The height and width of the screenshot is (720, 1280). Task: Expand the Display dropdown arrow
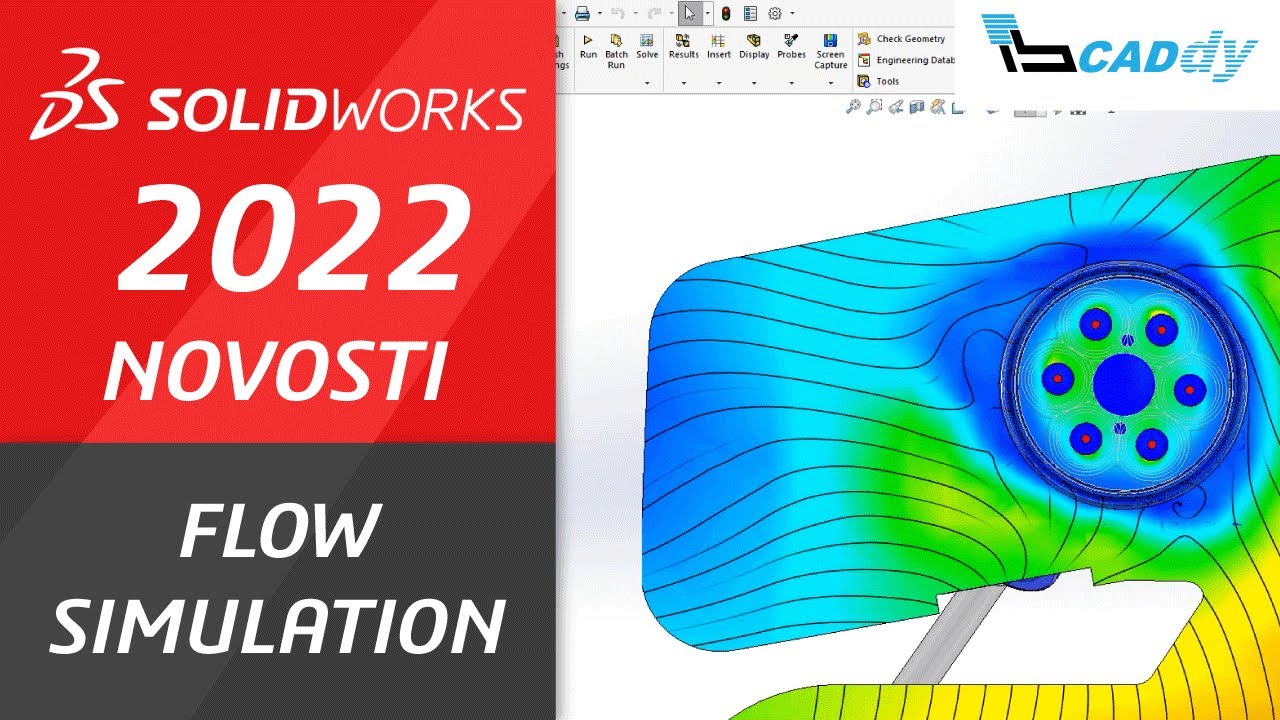[x=754, y=83]
